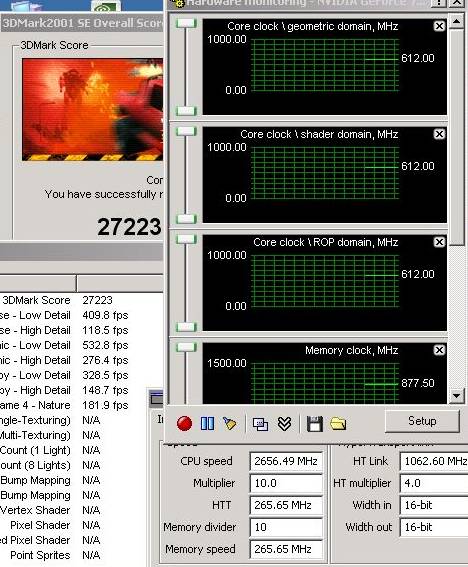The image size is (468, 567).
Task: Click the first results table column header
Action: click(x=38, y=283)
